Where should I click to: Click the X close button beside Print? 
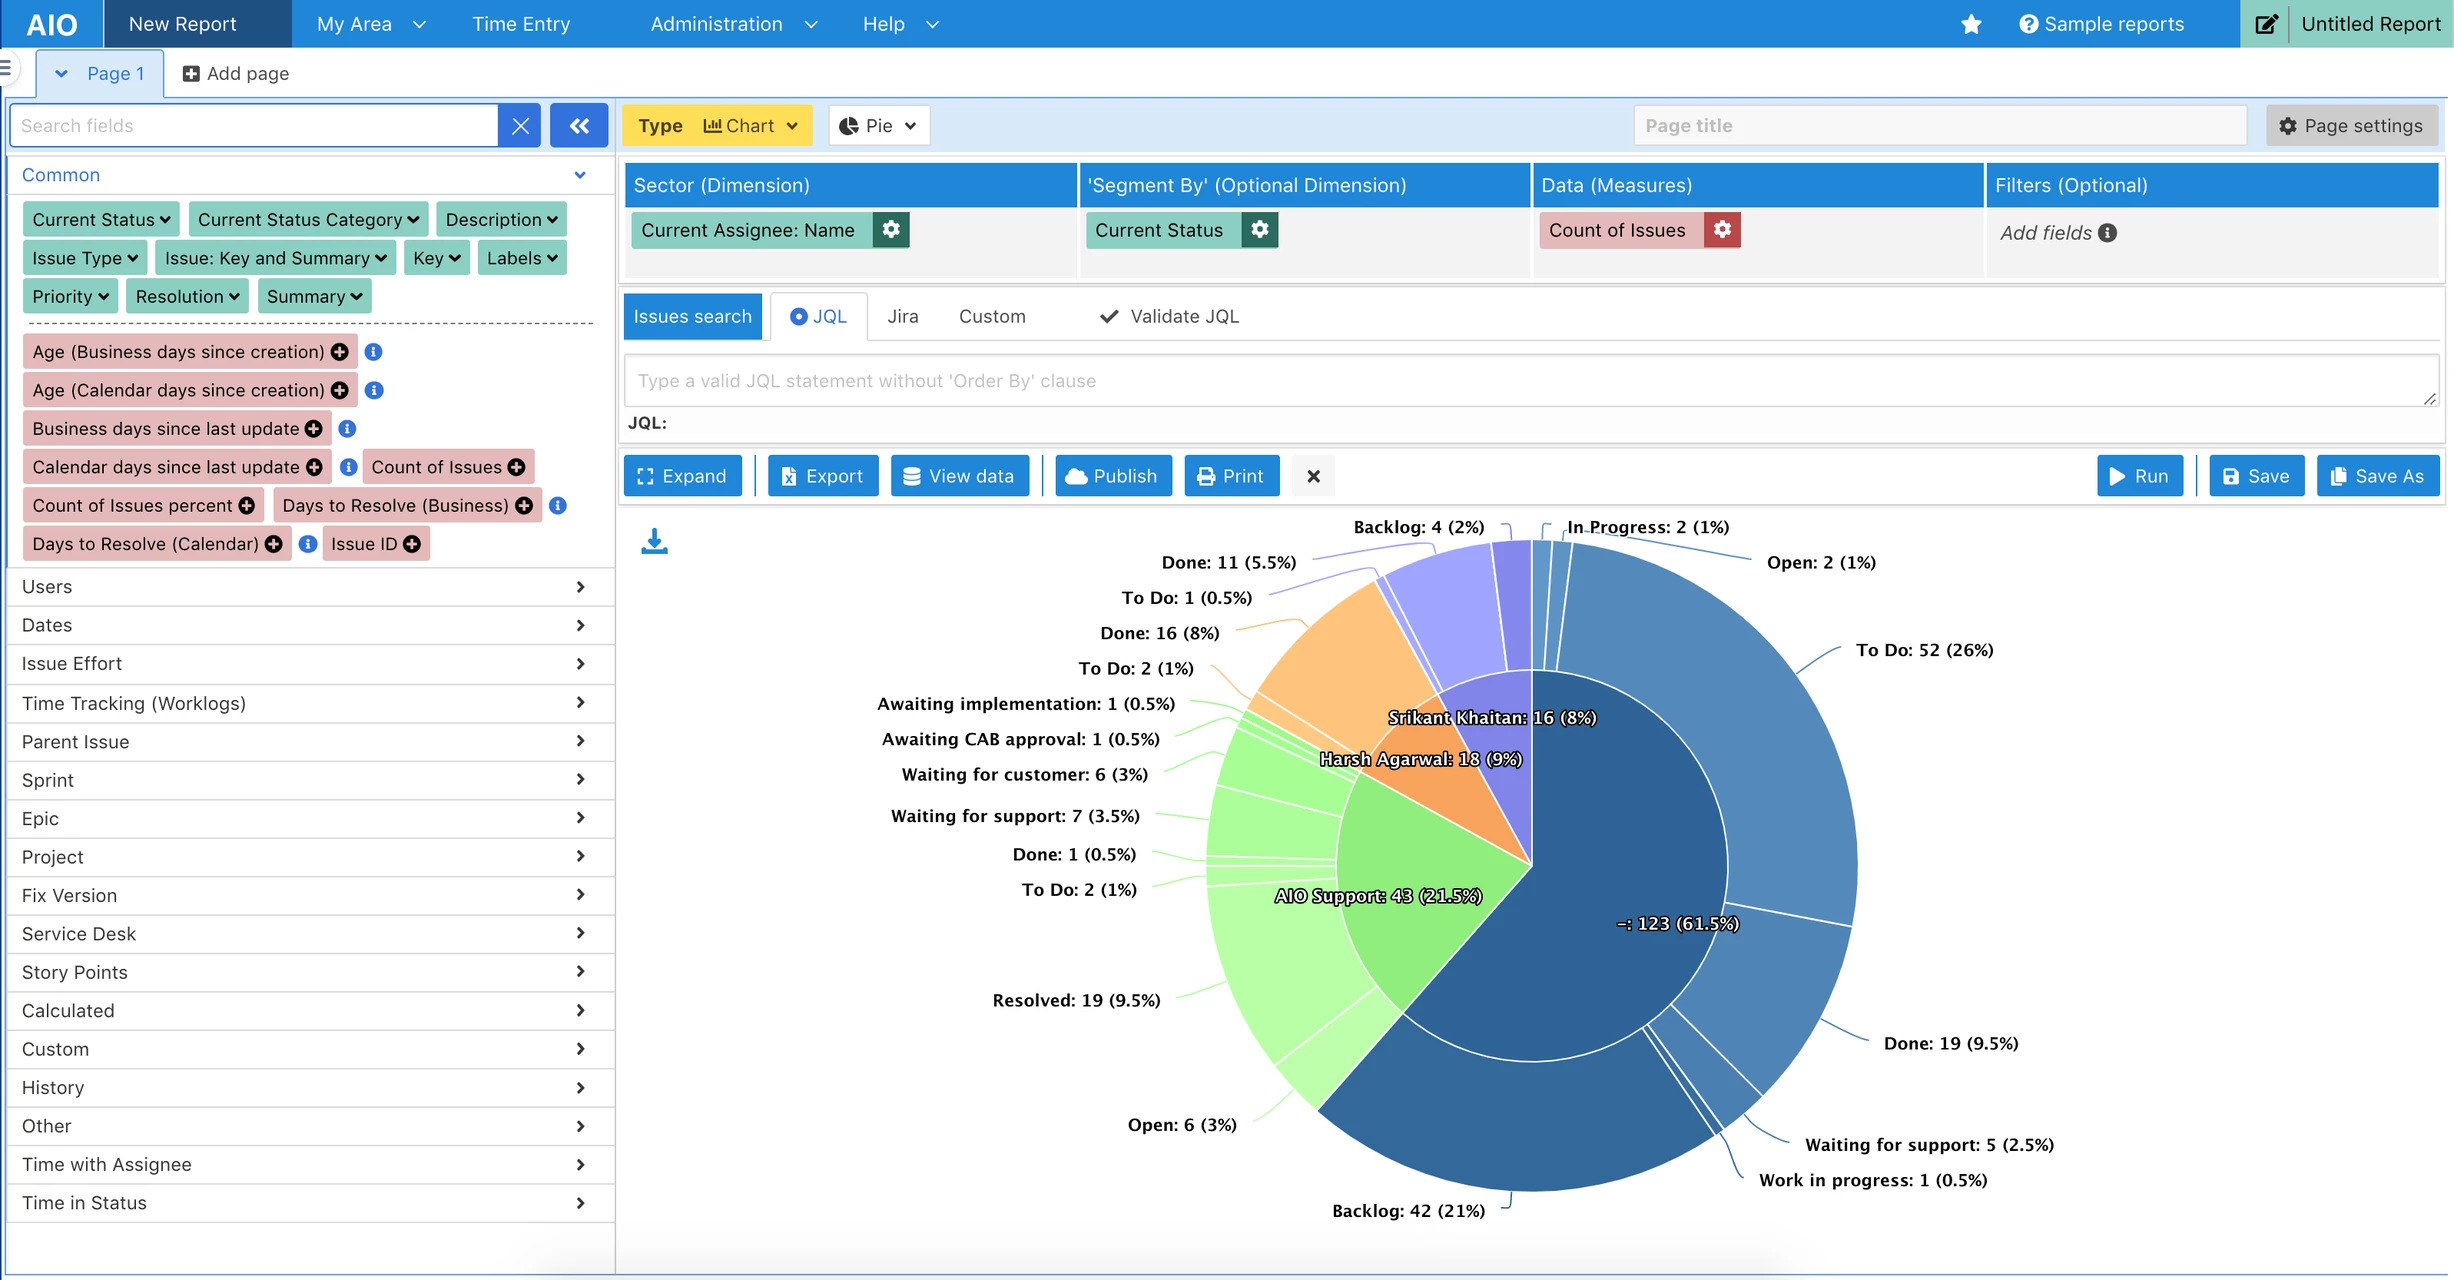1313,476
